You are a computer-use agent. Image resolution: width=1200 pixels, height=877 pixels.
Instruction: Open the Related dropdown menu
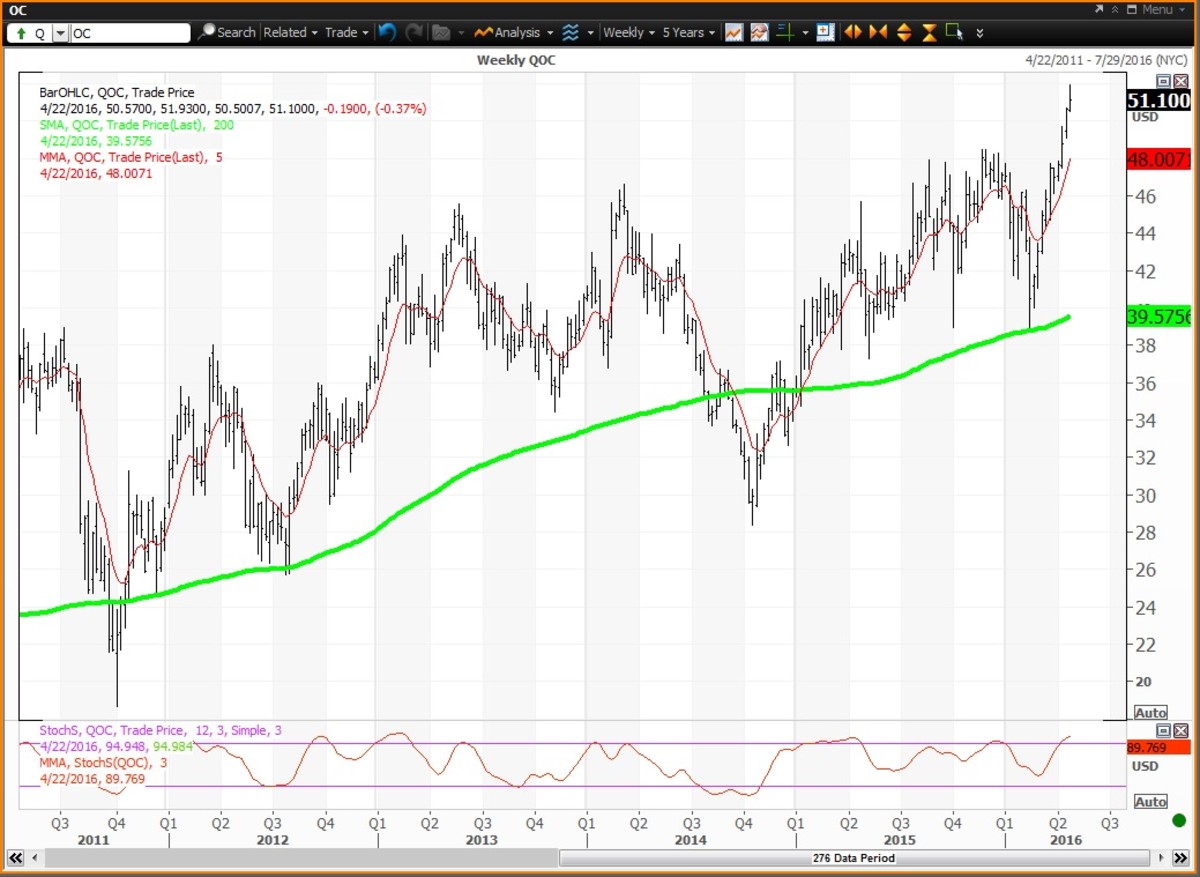coord(290,32)
